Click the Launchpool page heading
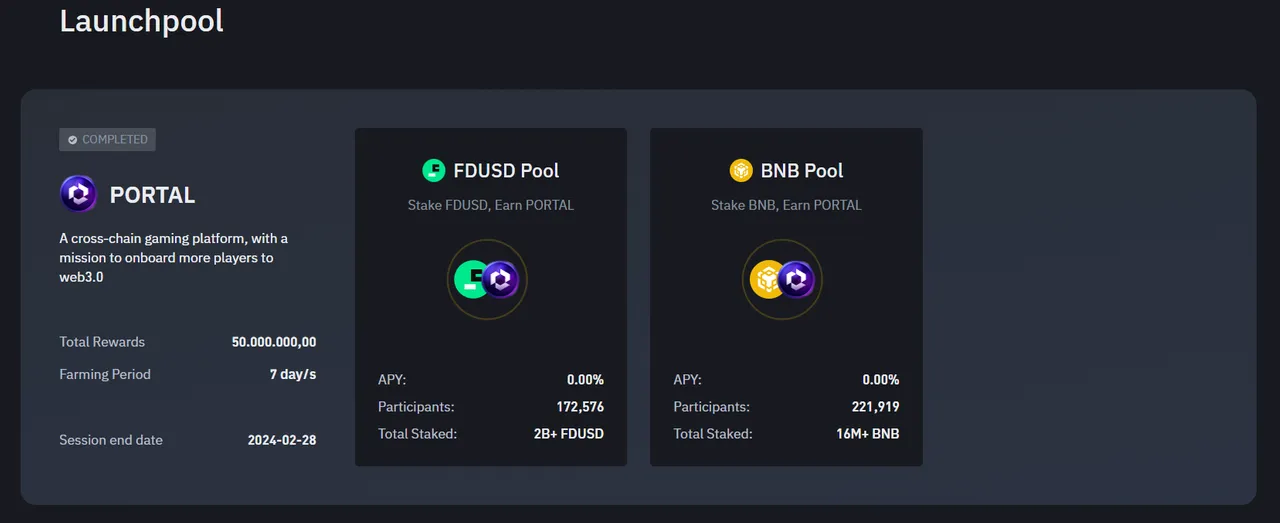1280x523 pixels. [141, 20]
